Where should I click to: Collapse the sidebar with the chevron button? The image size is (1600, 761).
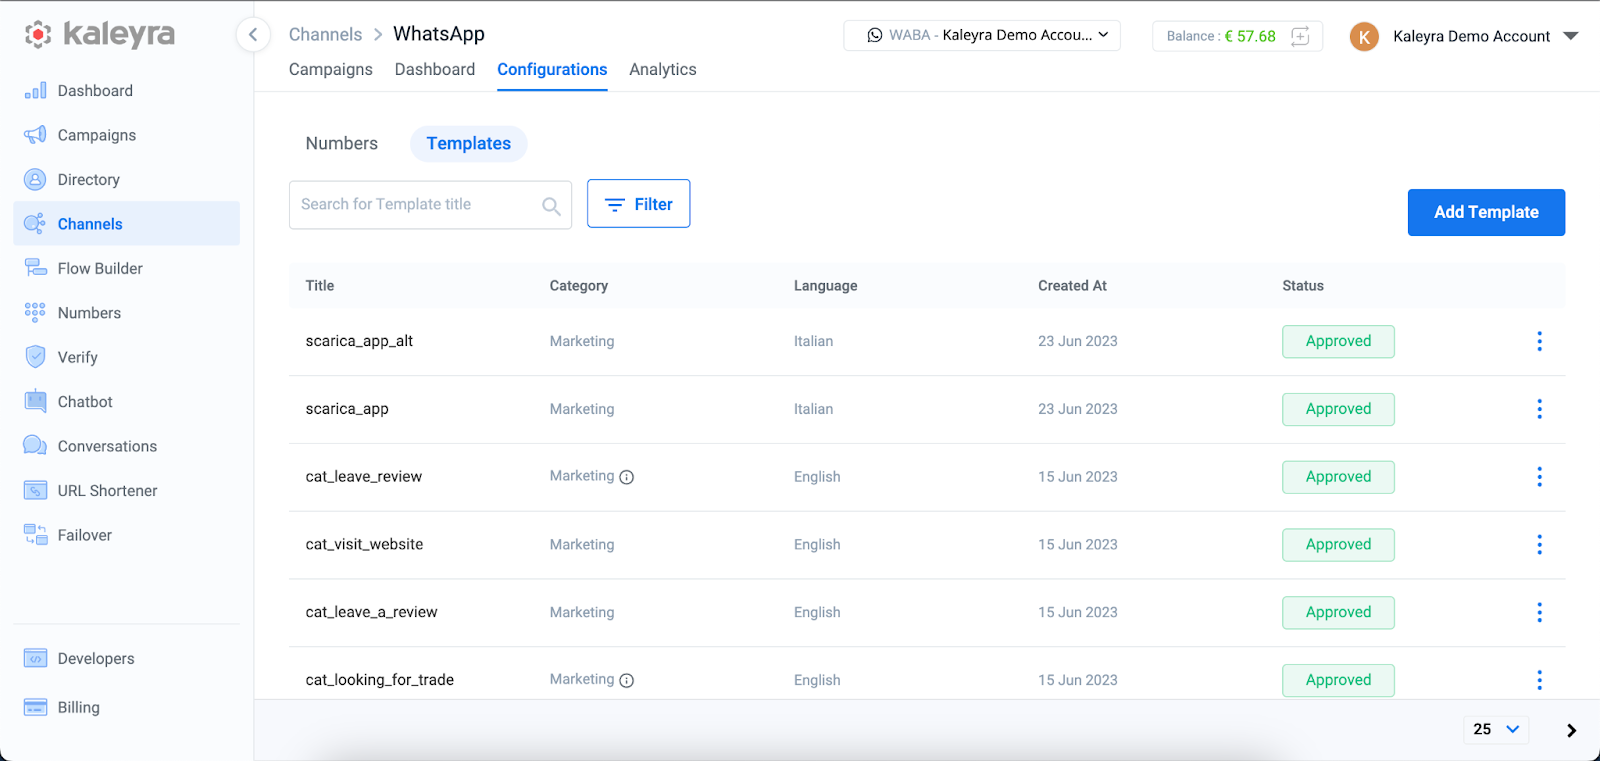[x=253, y=35]
